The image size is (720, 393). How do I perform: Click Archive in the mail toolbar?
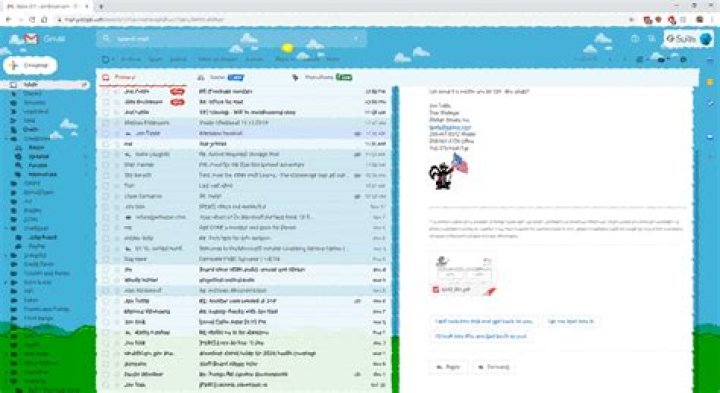point(131,59)
